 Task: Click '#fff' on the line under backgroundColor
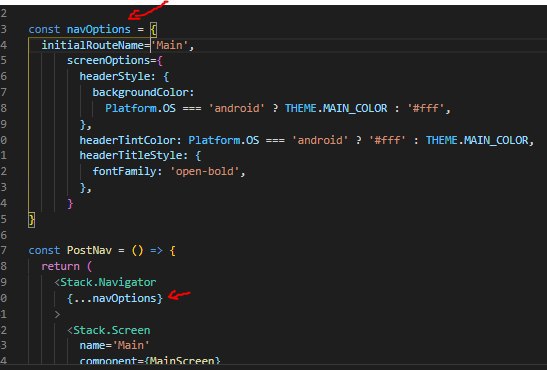pyautogui.click(x=426, y=108)
